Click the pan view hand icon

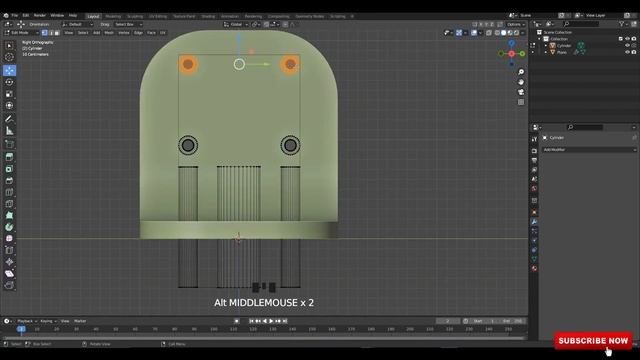pyautogui.click(x=521, y=82)
